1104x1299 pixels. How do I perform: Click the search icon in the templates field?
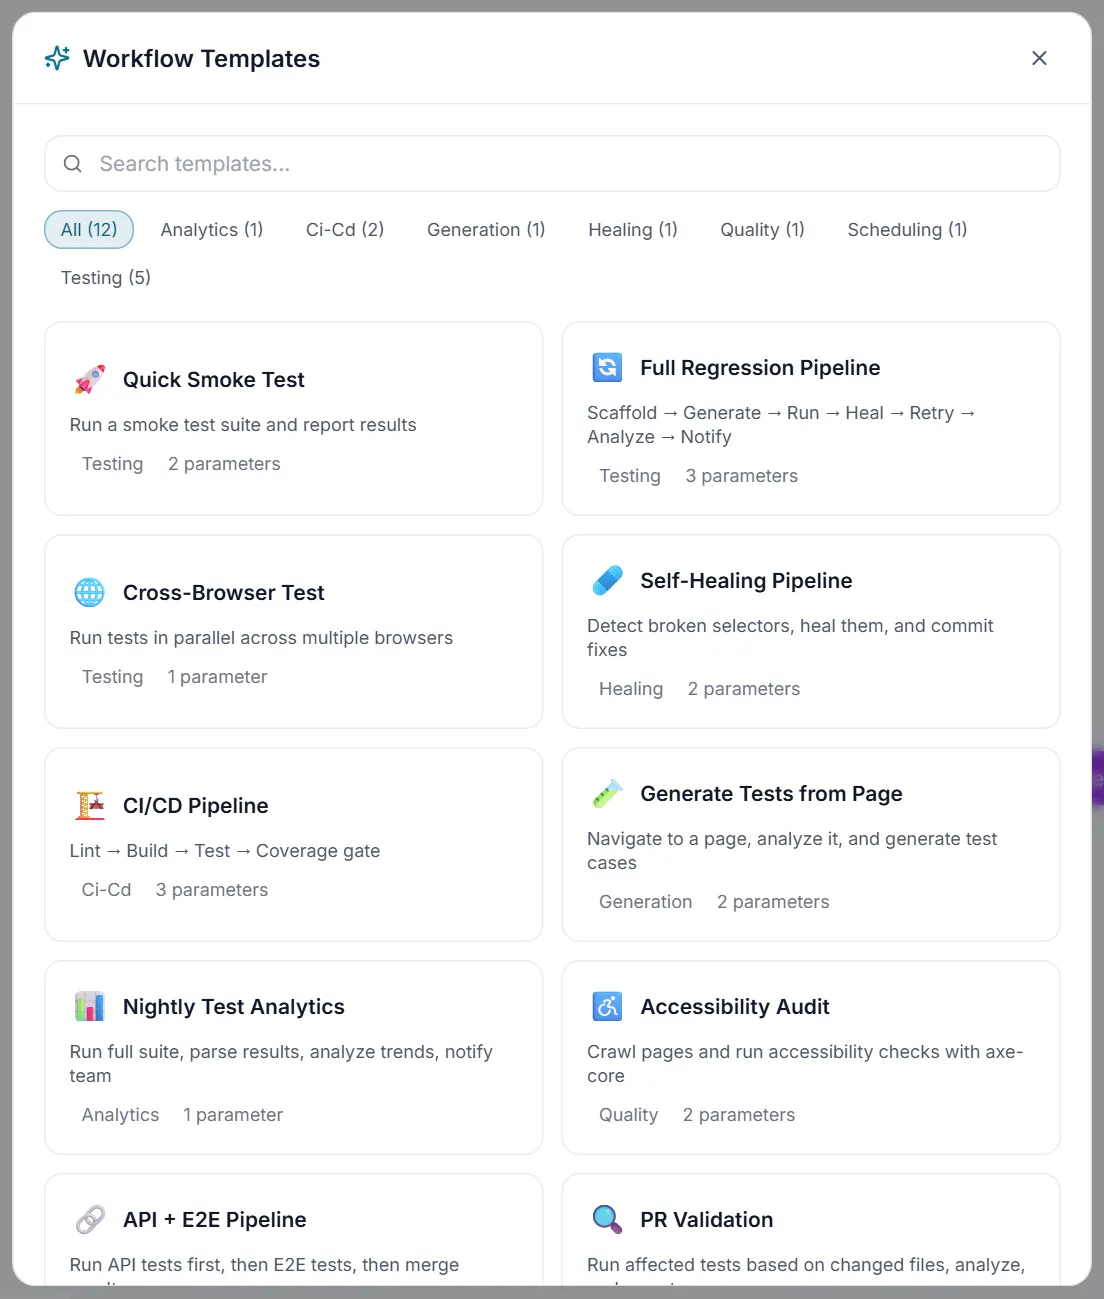pos(73,164)
